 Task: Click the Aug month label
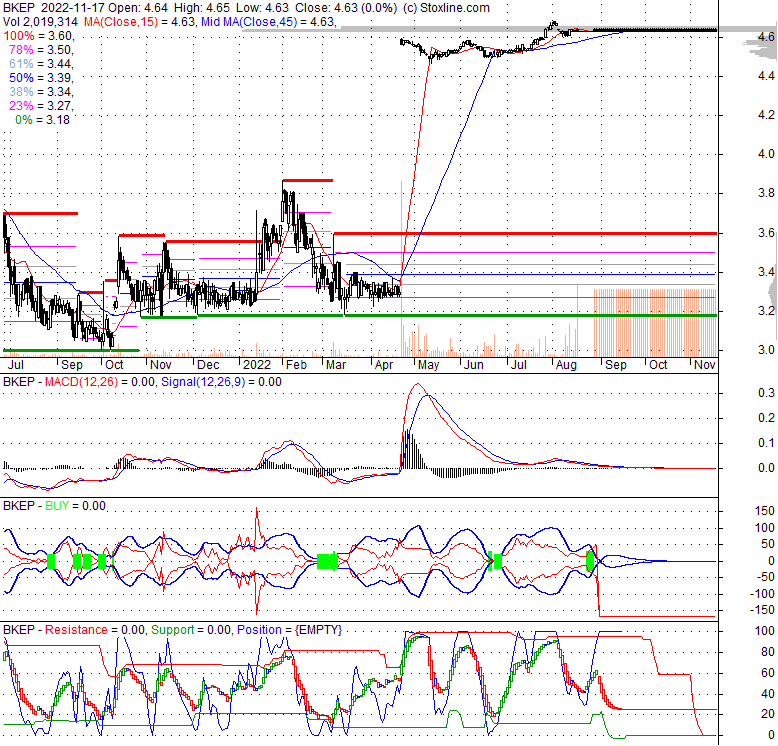[x=566, y=365]
